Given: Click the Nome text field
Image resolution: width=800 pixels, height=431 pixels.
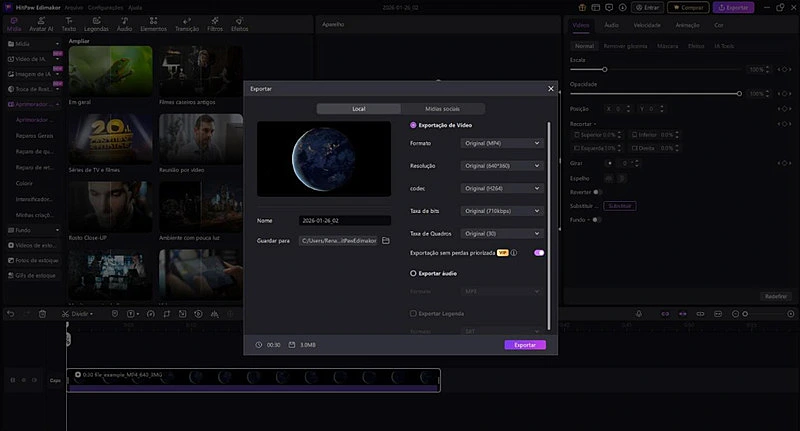Looking at the screenshot, I should point(345,220).
